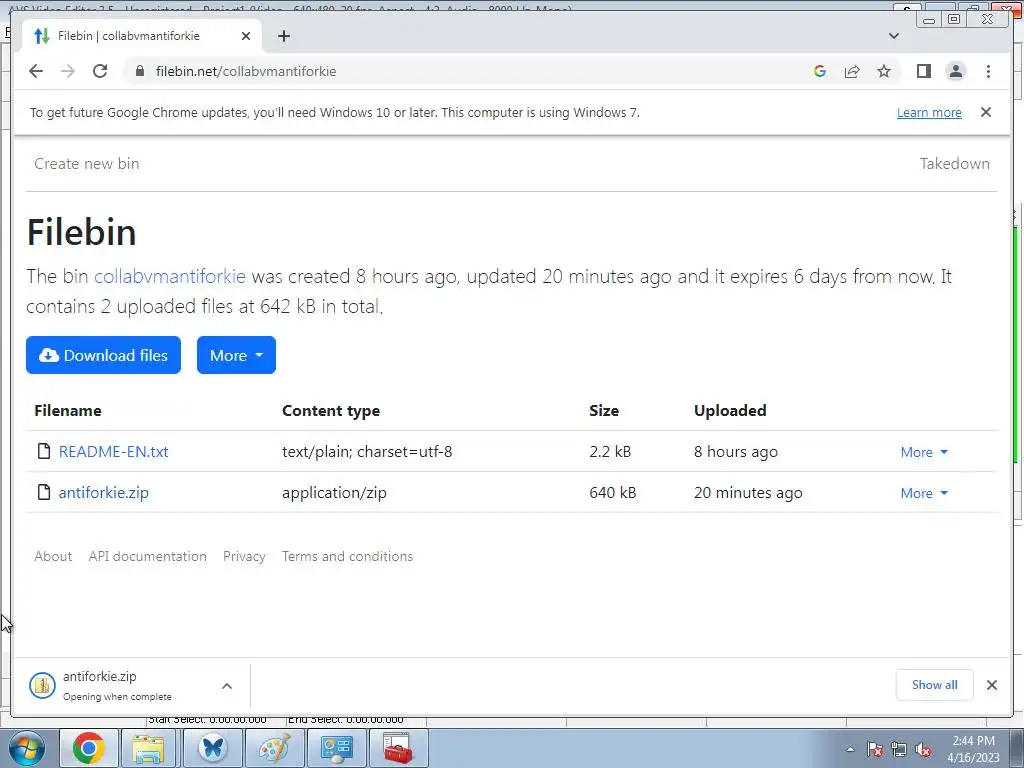Select the Filebin browser tab

142,36
